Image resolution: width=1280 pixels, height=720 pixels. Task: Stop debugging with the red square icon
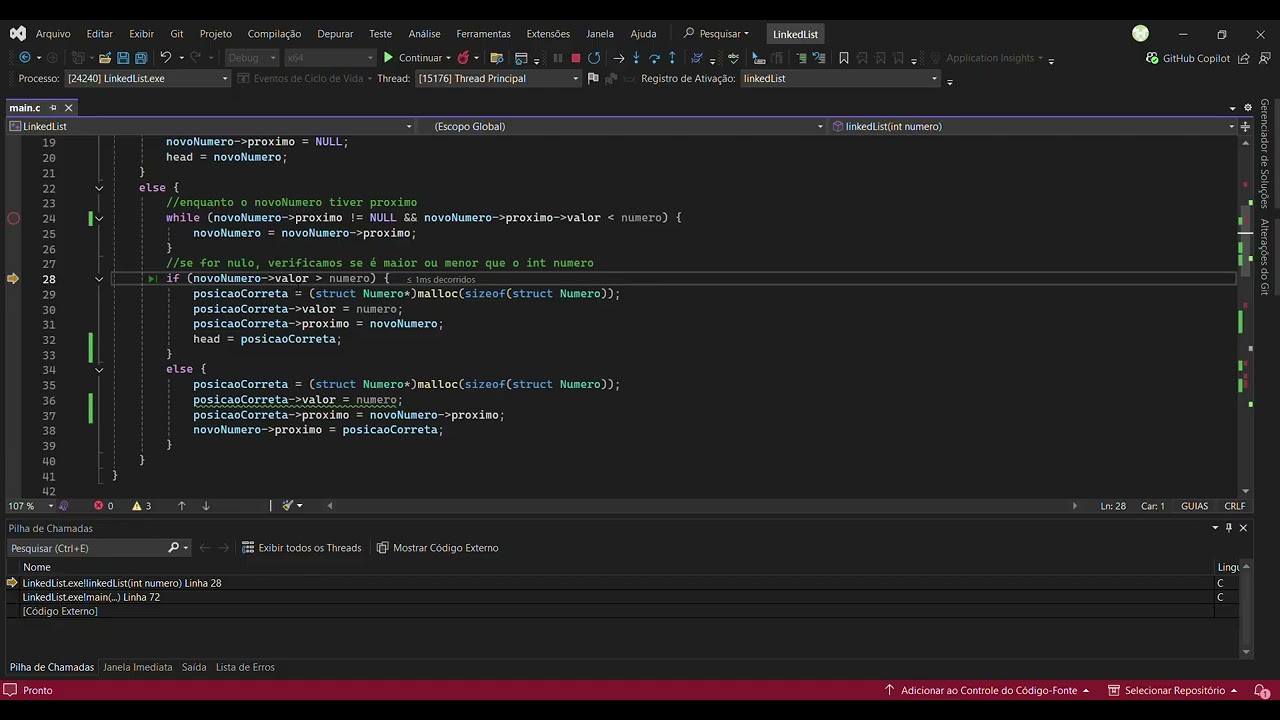point(576,58)
